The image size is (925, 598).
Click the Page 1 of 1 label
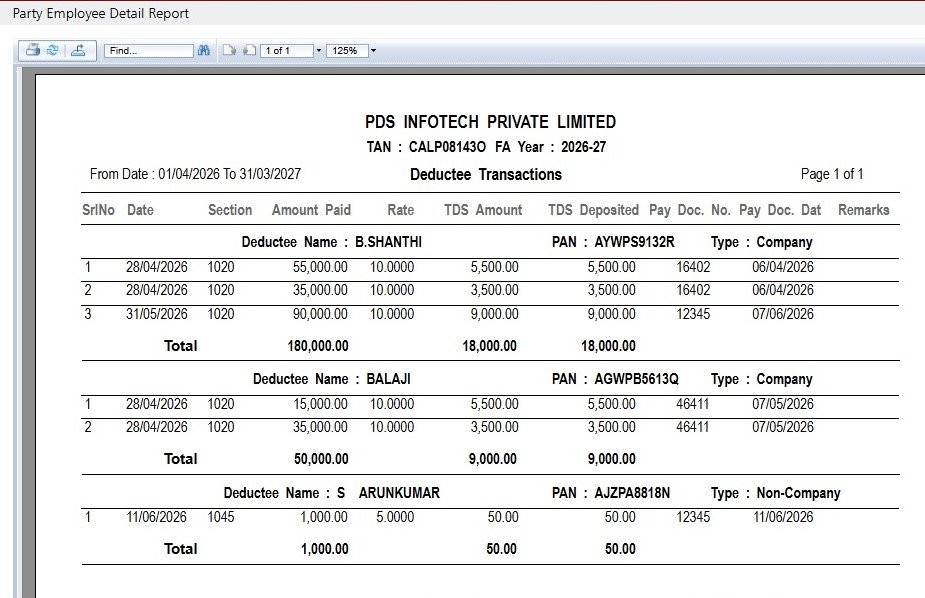832,174
